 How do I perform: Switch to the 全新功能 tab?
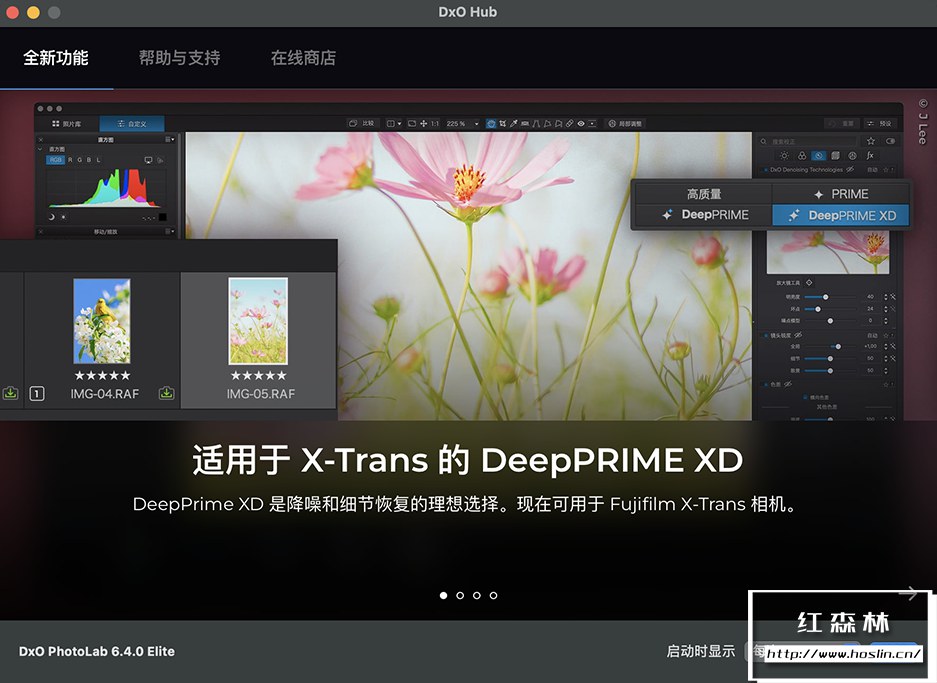point(56,58)
